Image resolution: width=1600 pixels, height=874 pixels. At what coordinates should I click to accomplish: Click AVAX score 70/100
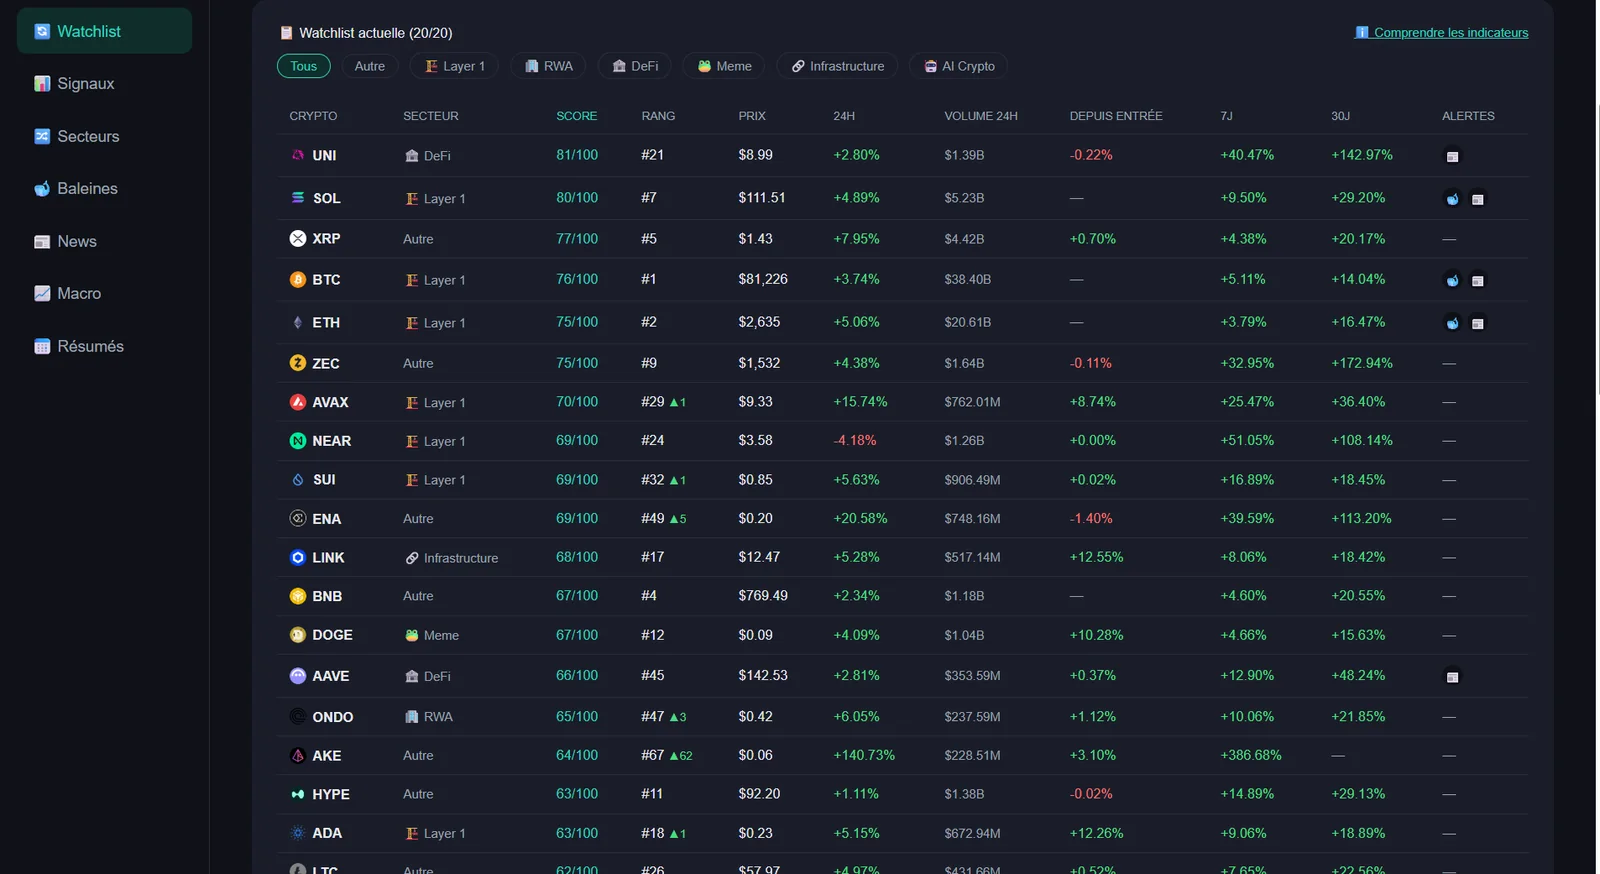click(x=577, y=402)
